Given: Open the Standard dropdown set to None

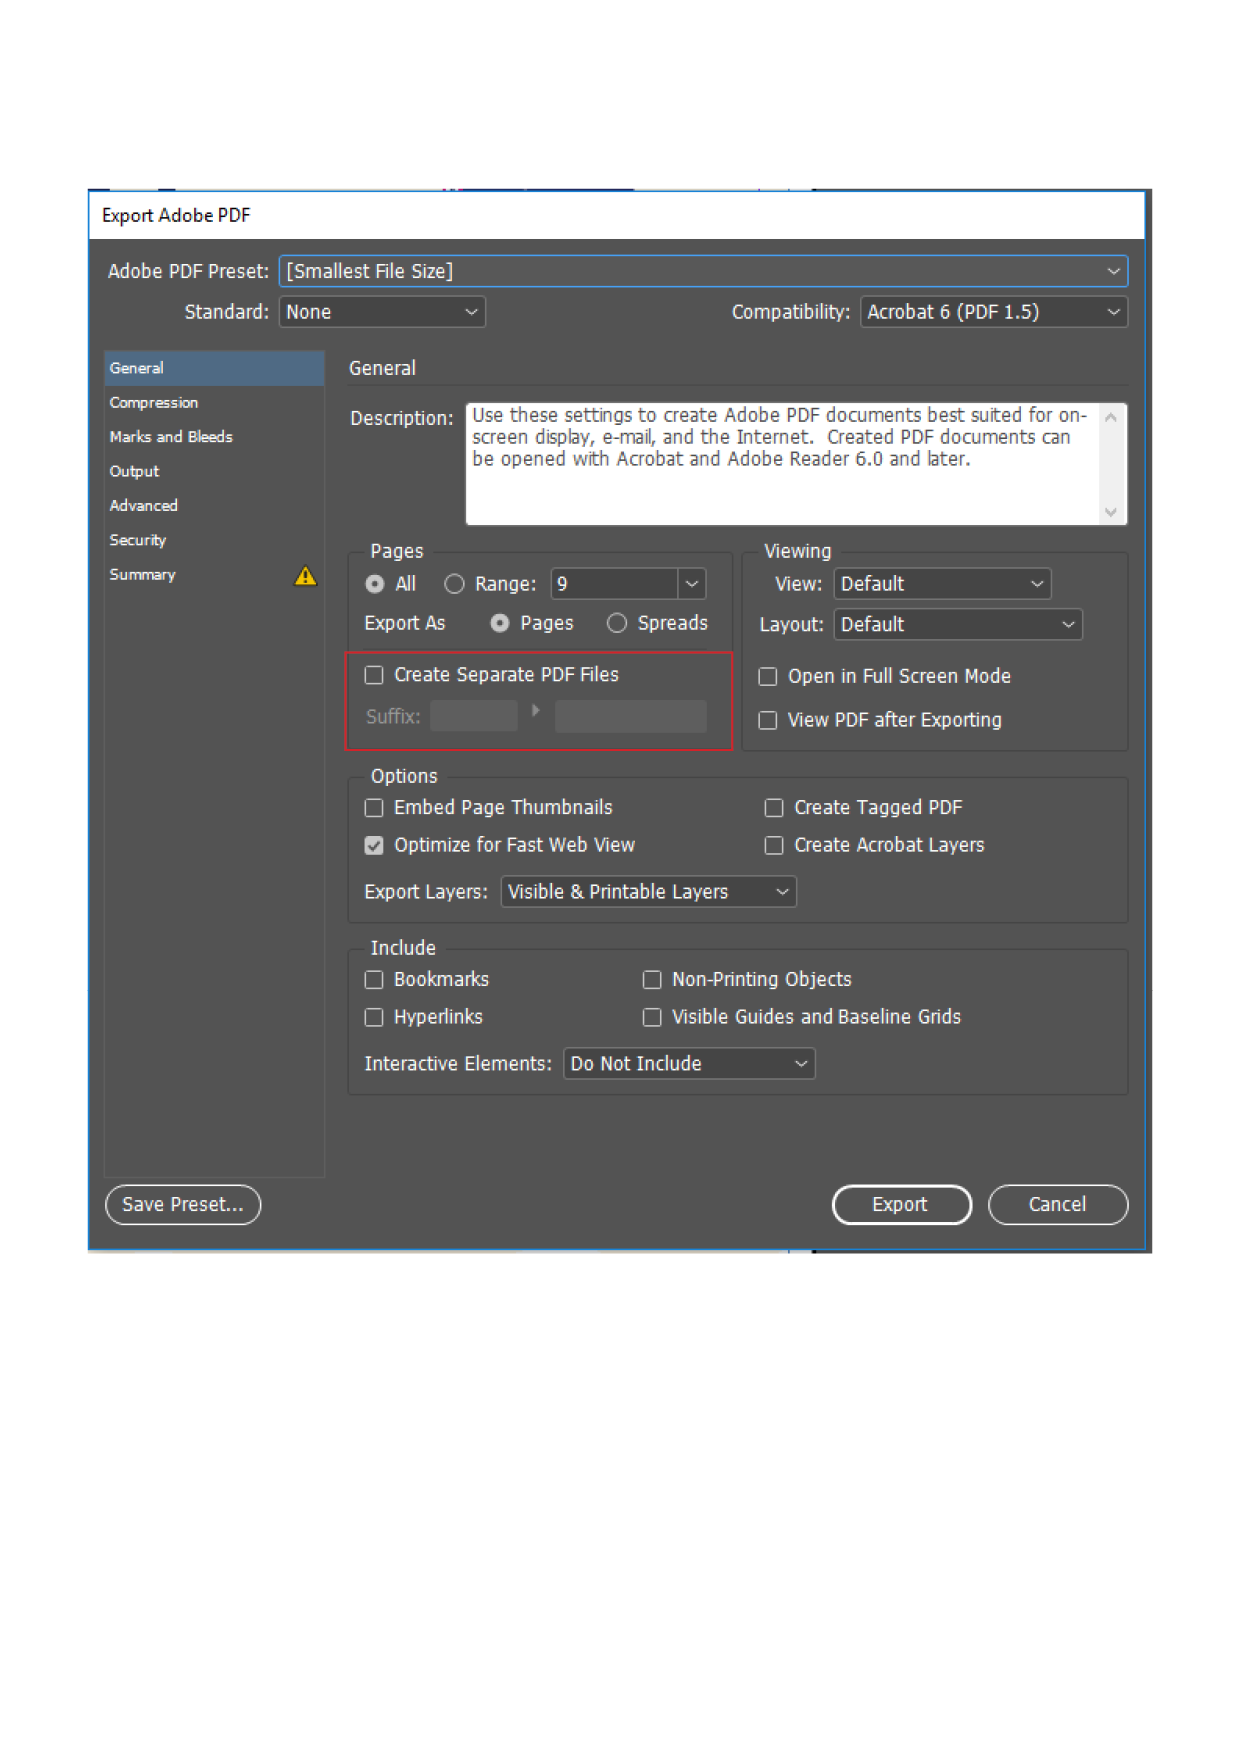Looking at the screenshot, I should pyautogui.click(x=382, y=312).
